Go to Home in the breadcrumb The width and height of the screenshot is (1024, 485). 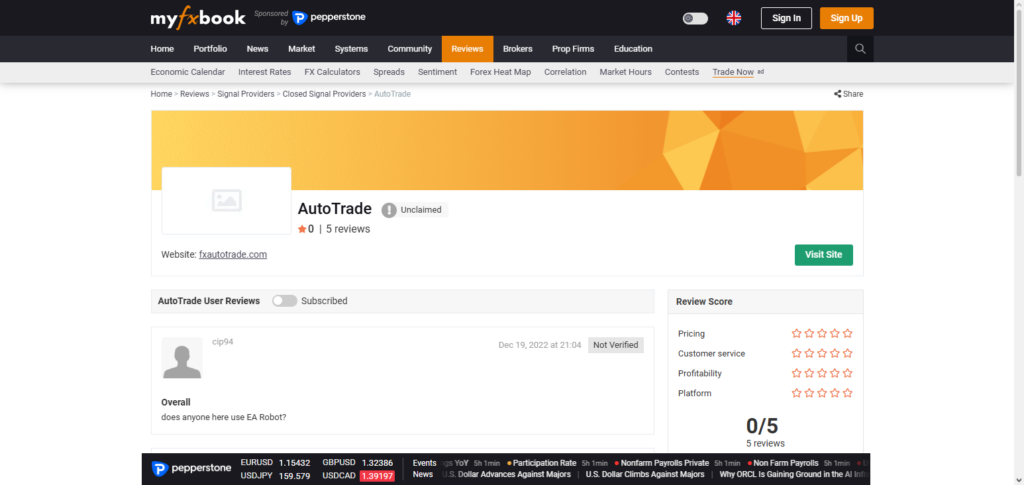(x=161, y=94)
